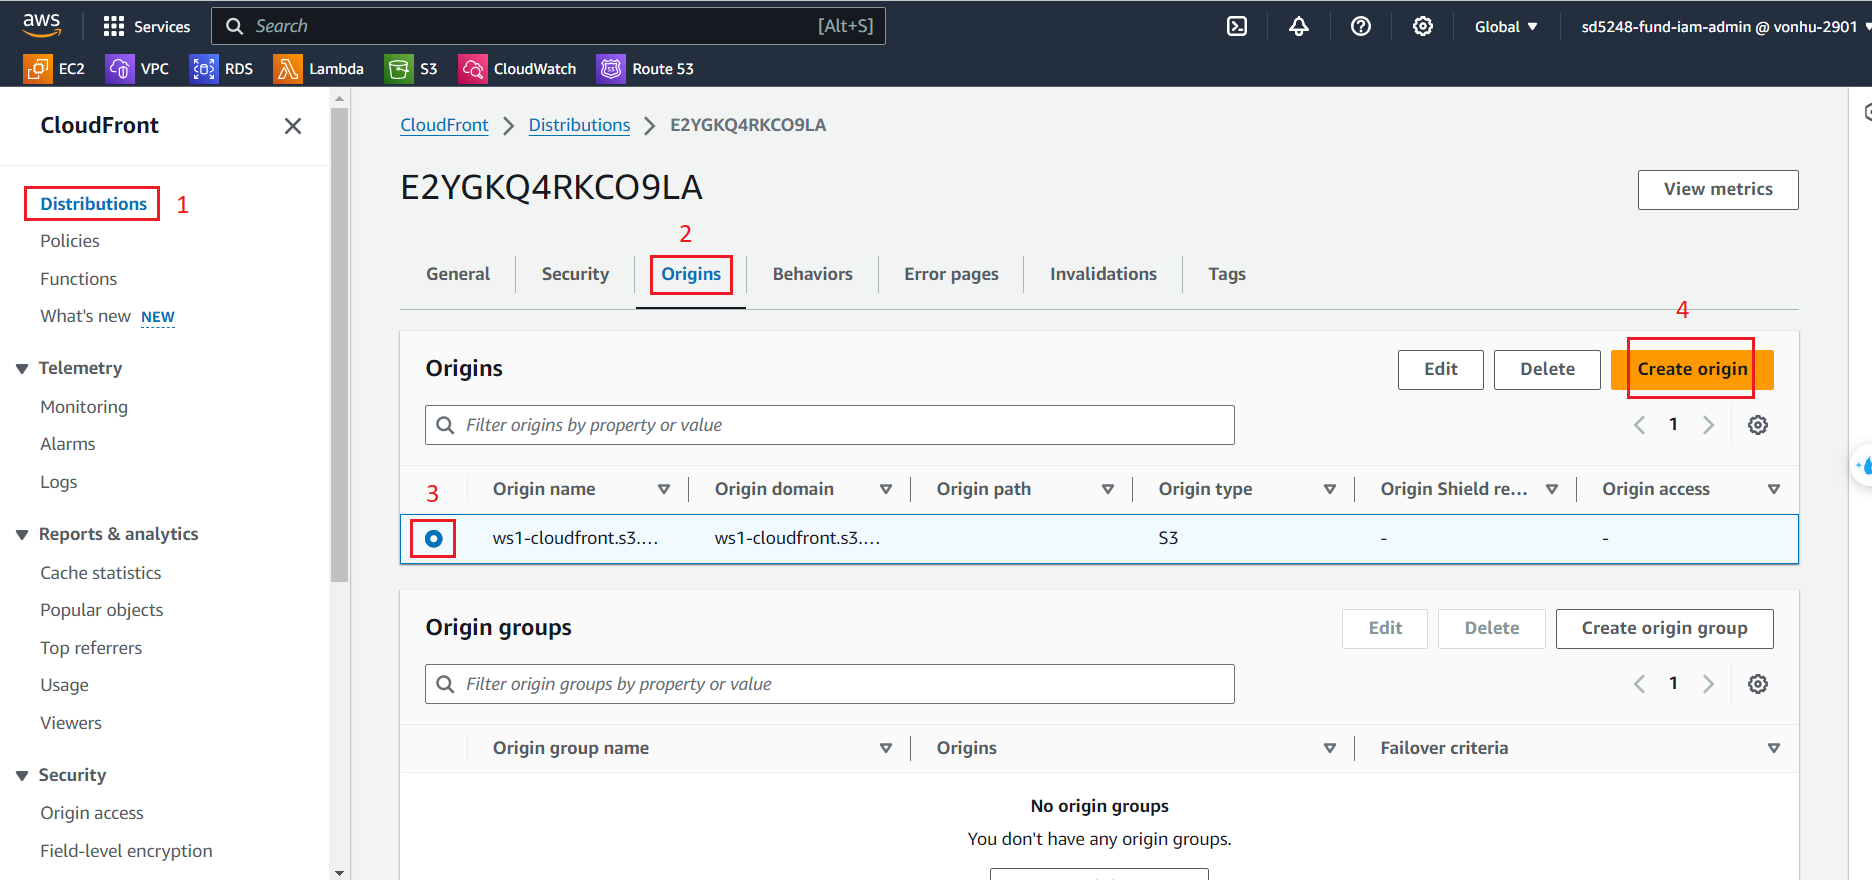Click the notifications bell icon
This screenshot has width=1872, height=880.
[x=1299, y=27]
